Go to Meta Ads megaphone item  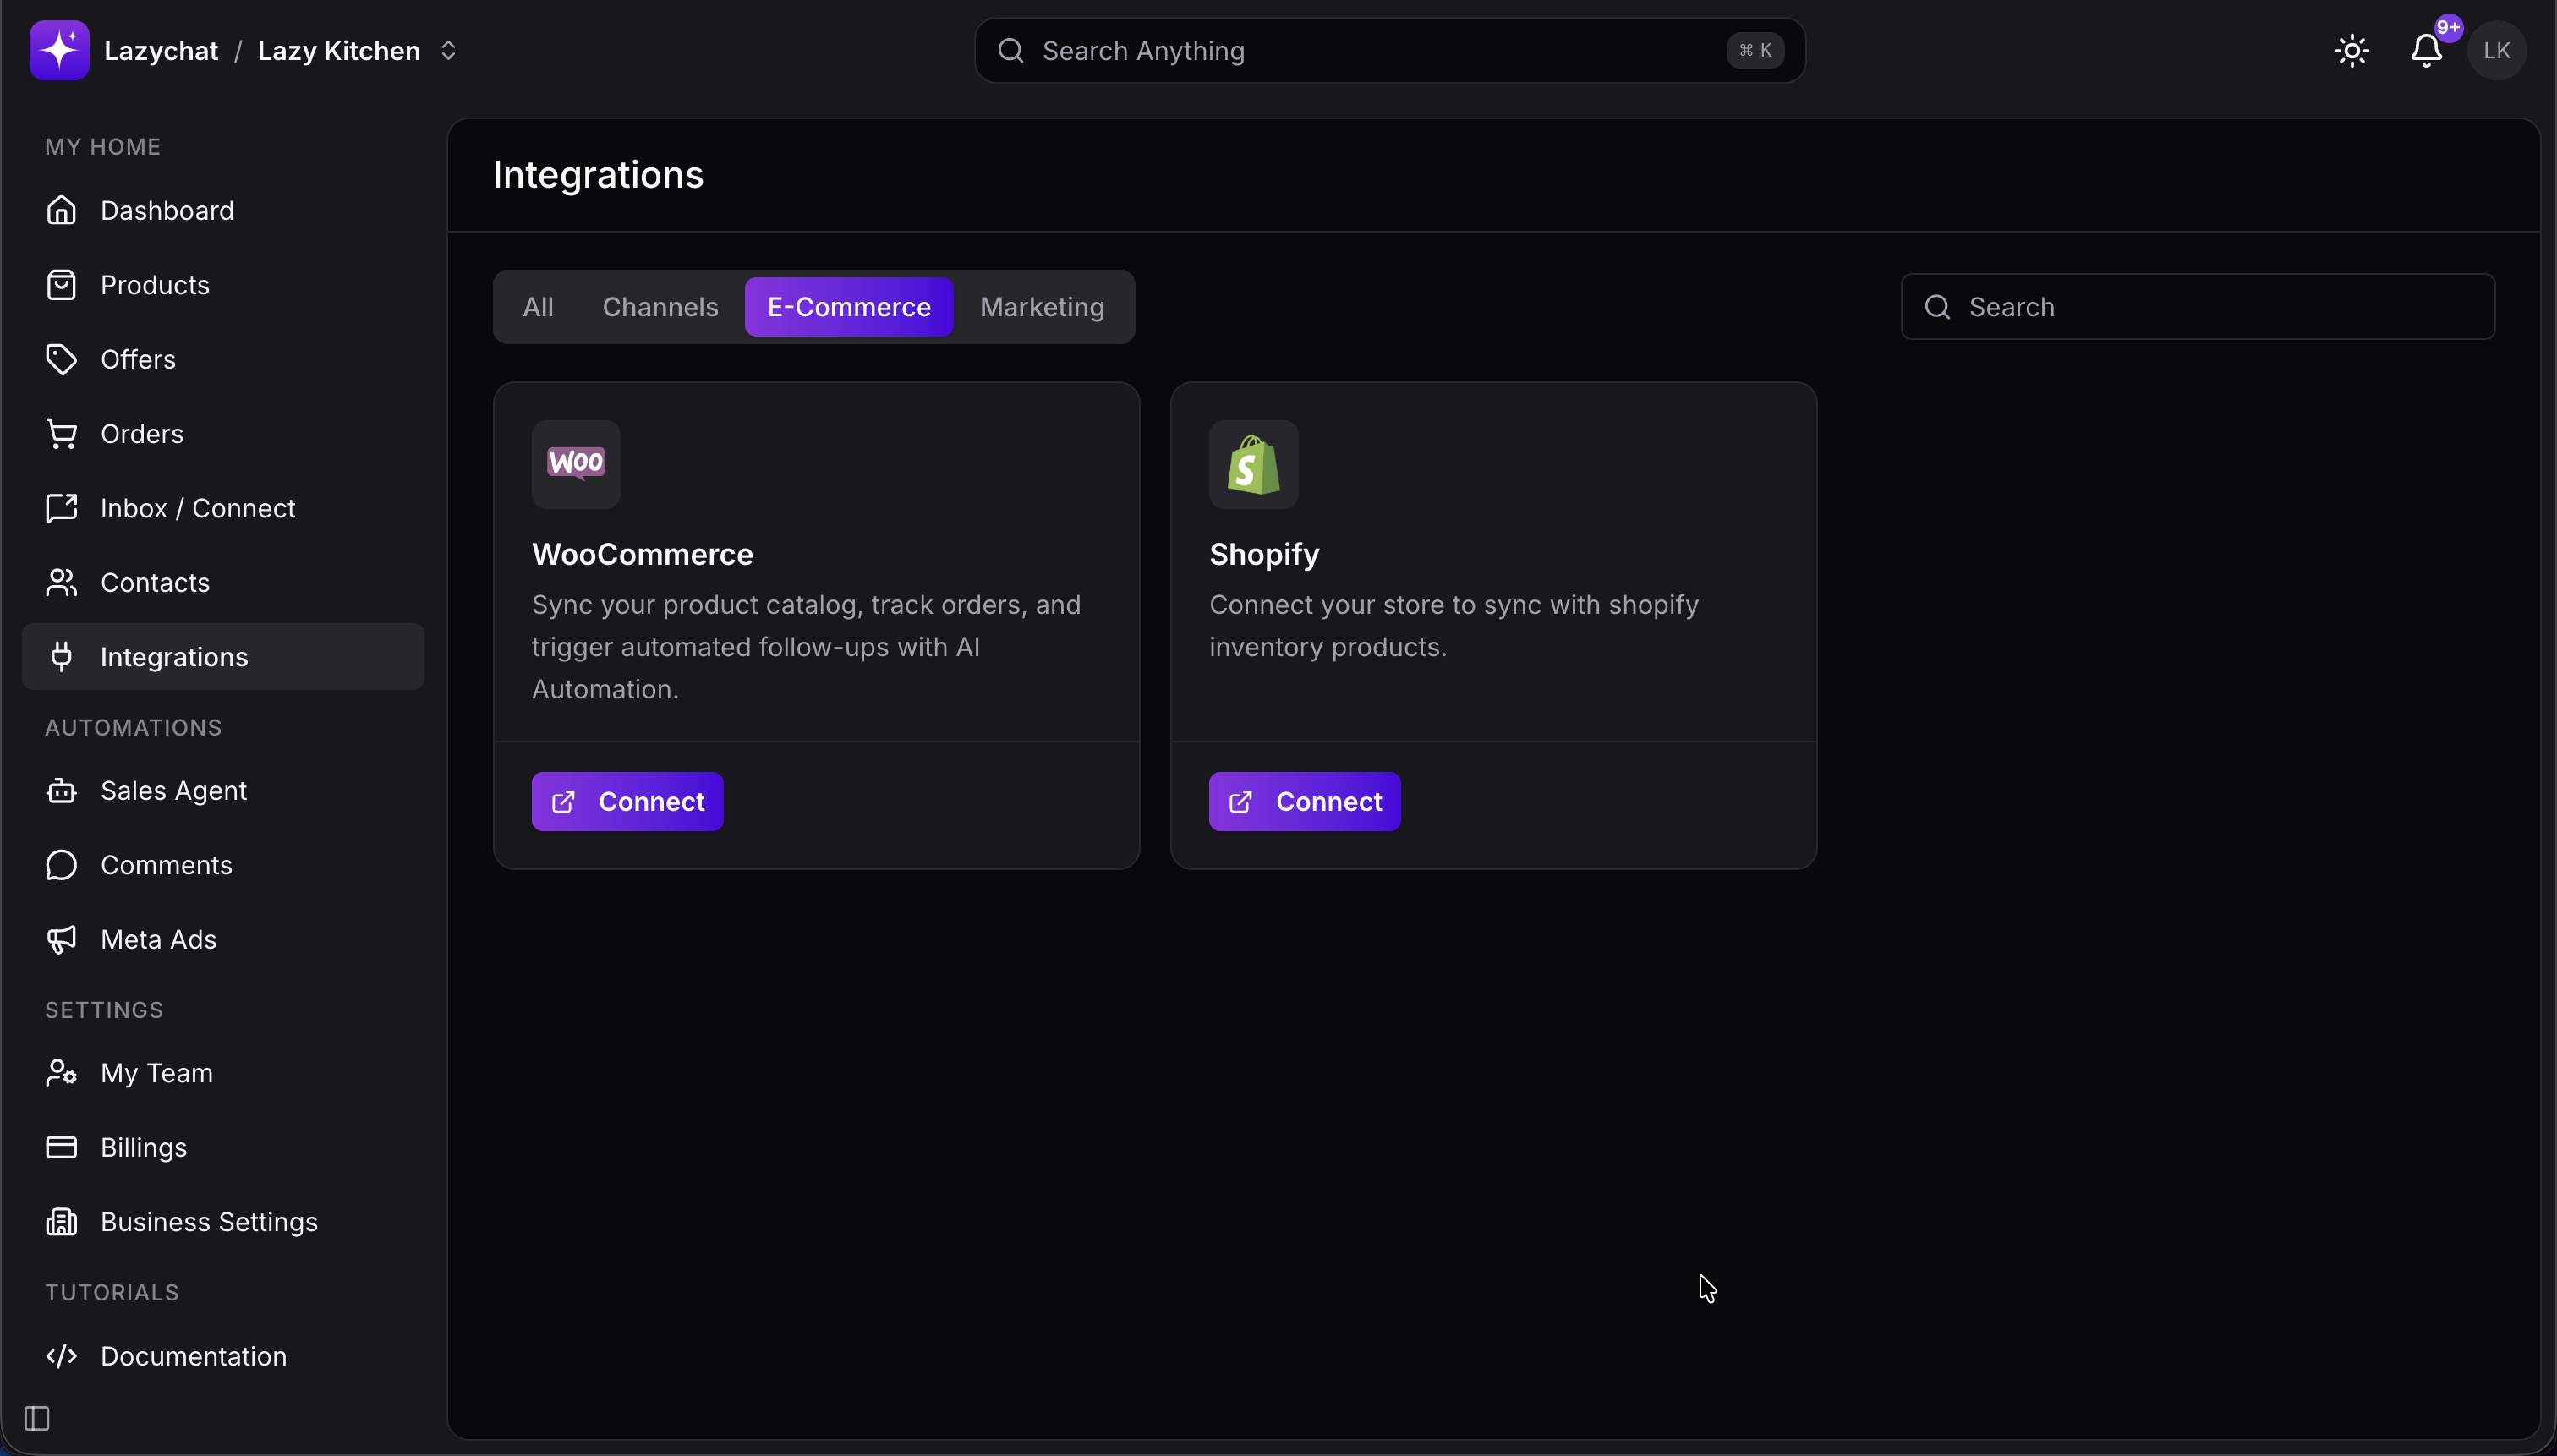coord(158,940)
